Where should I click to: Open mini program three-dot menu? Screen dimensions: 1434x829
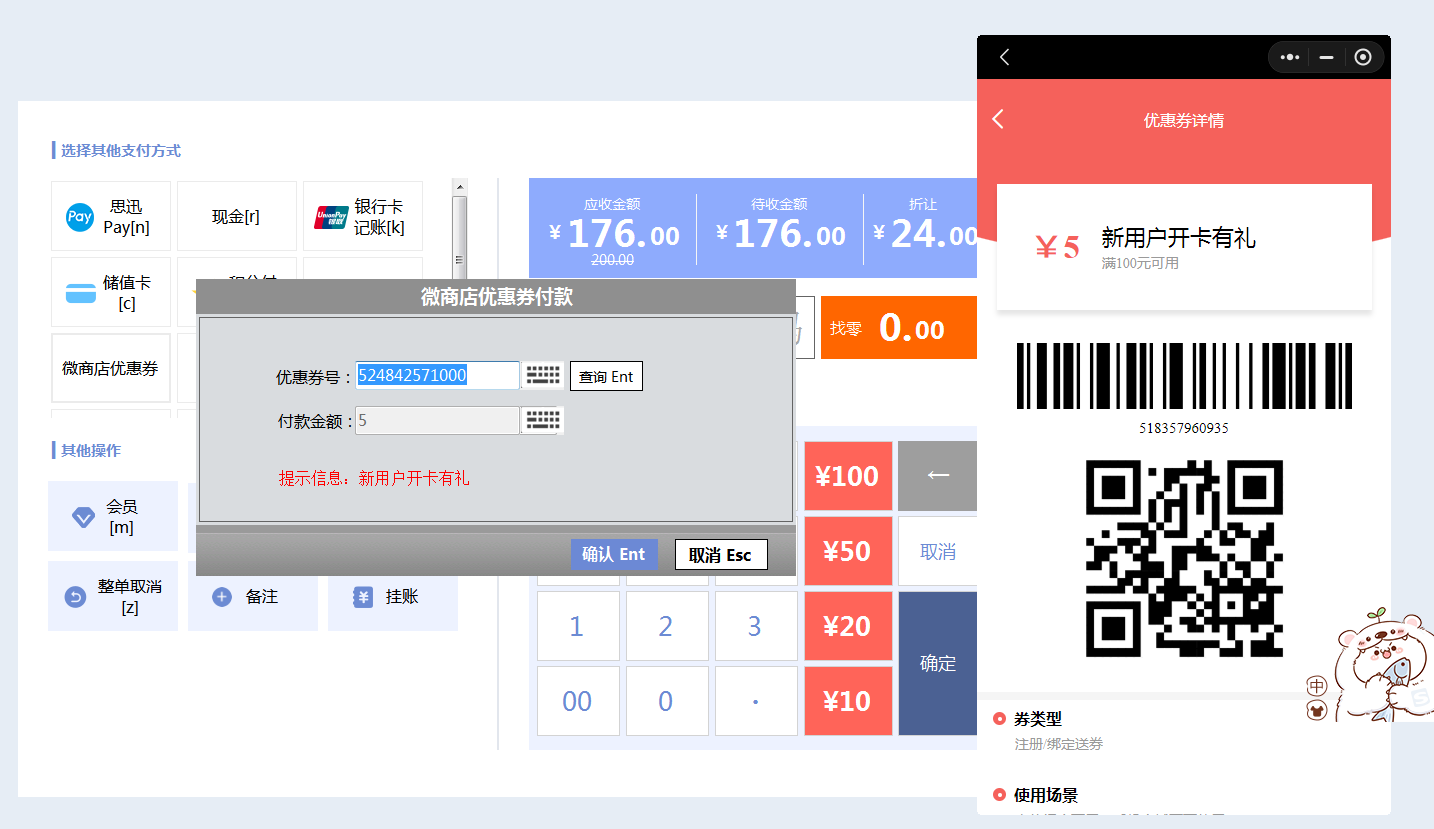[x=1290, y=57]
